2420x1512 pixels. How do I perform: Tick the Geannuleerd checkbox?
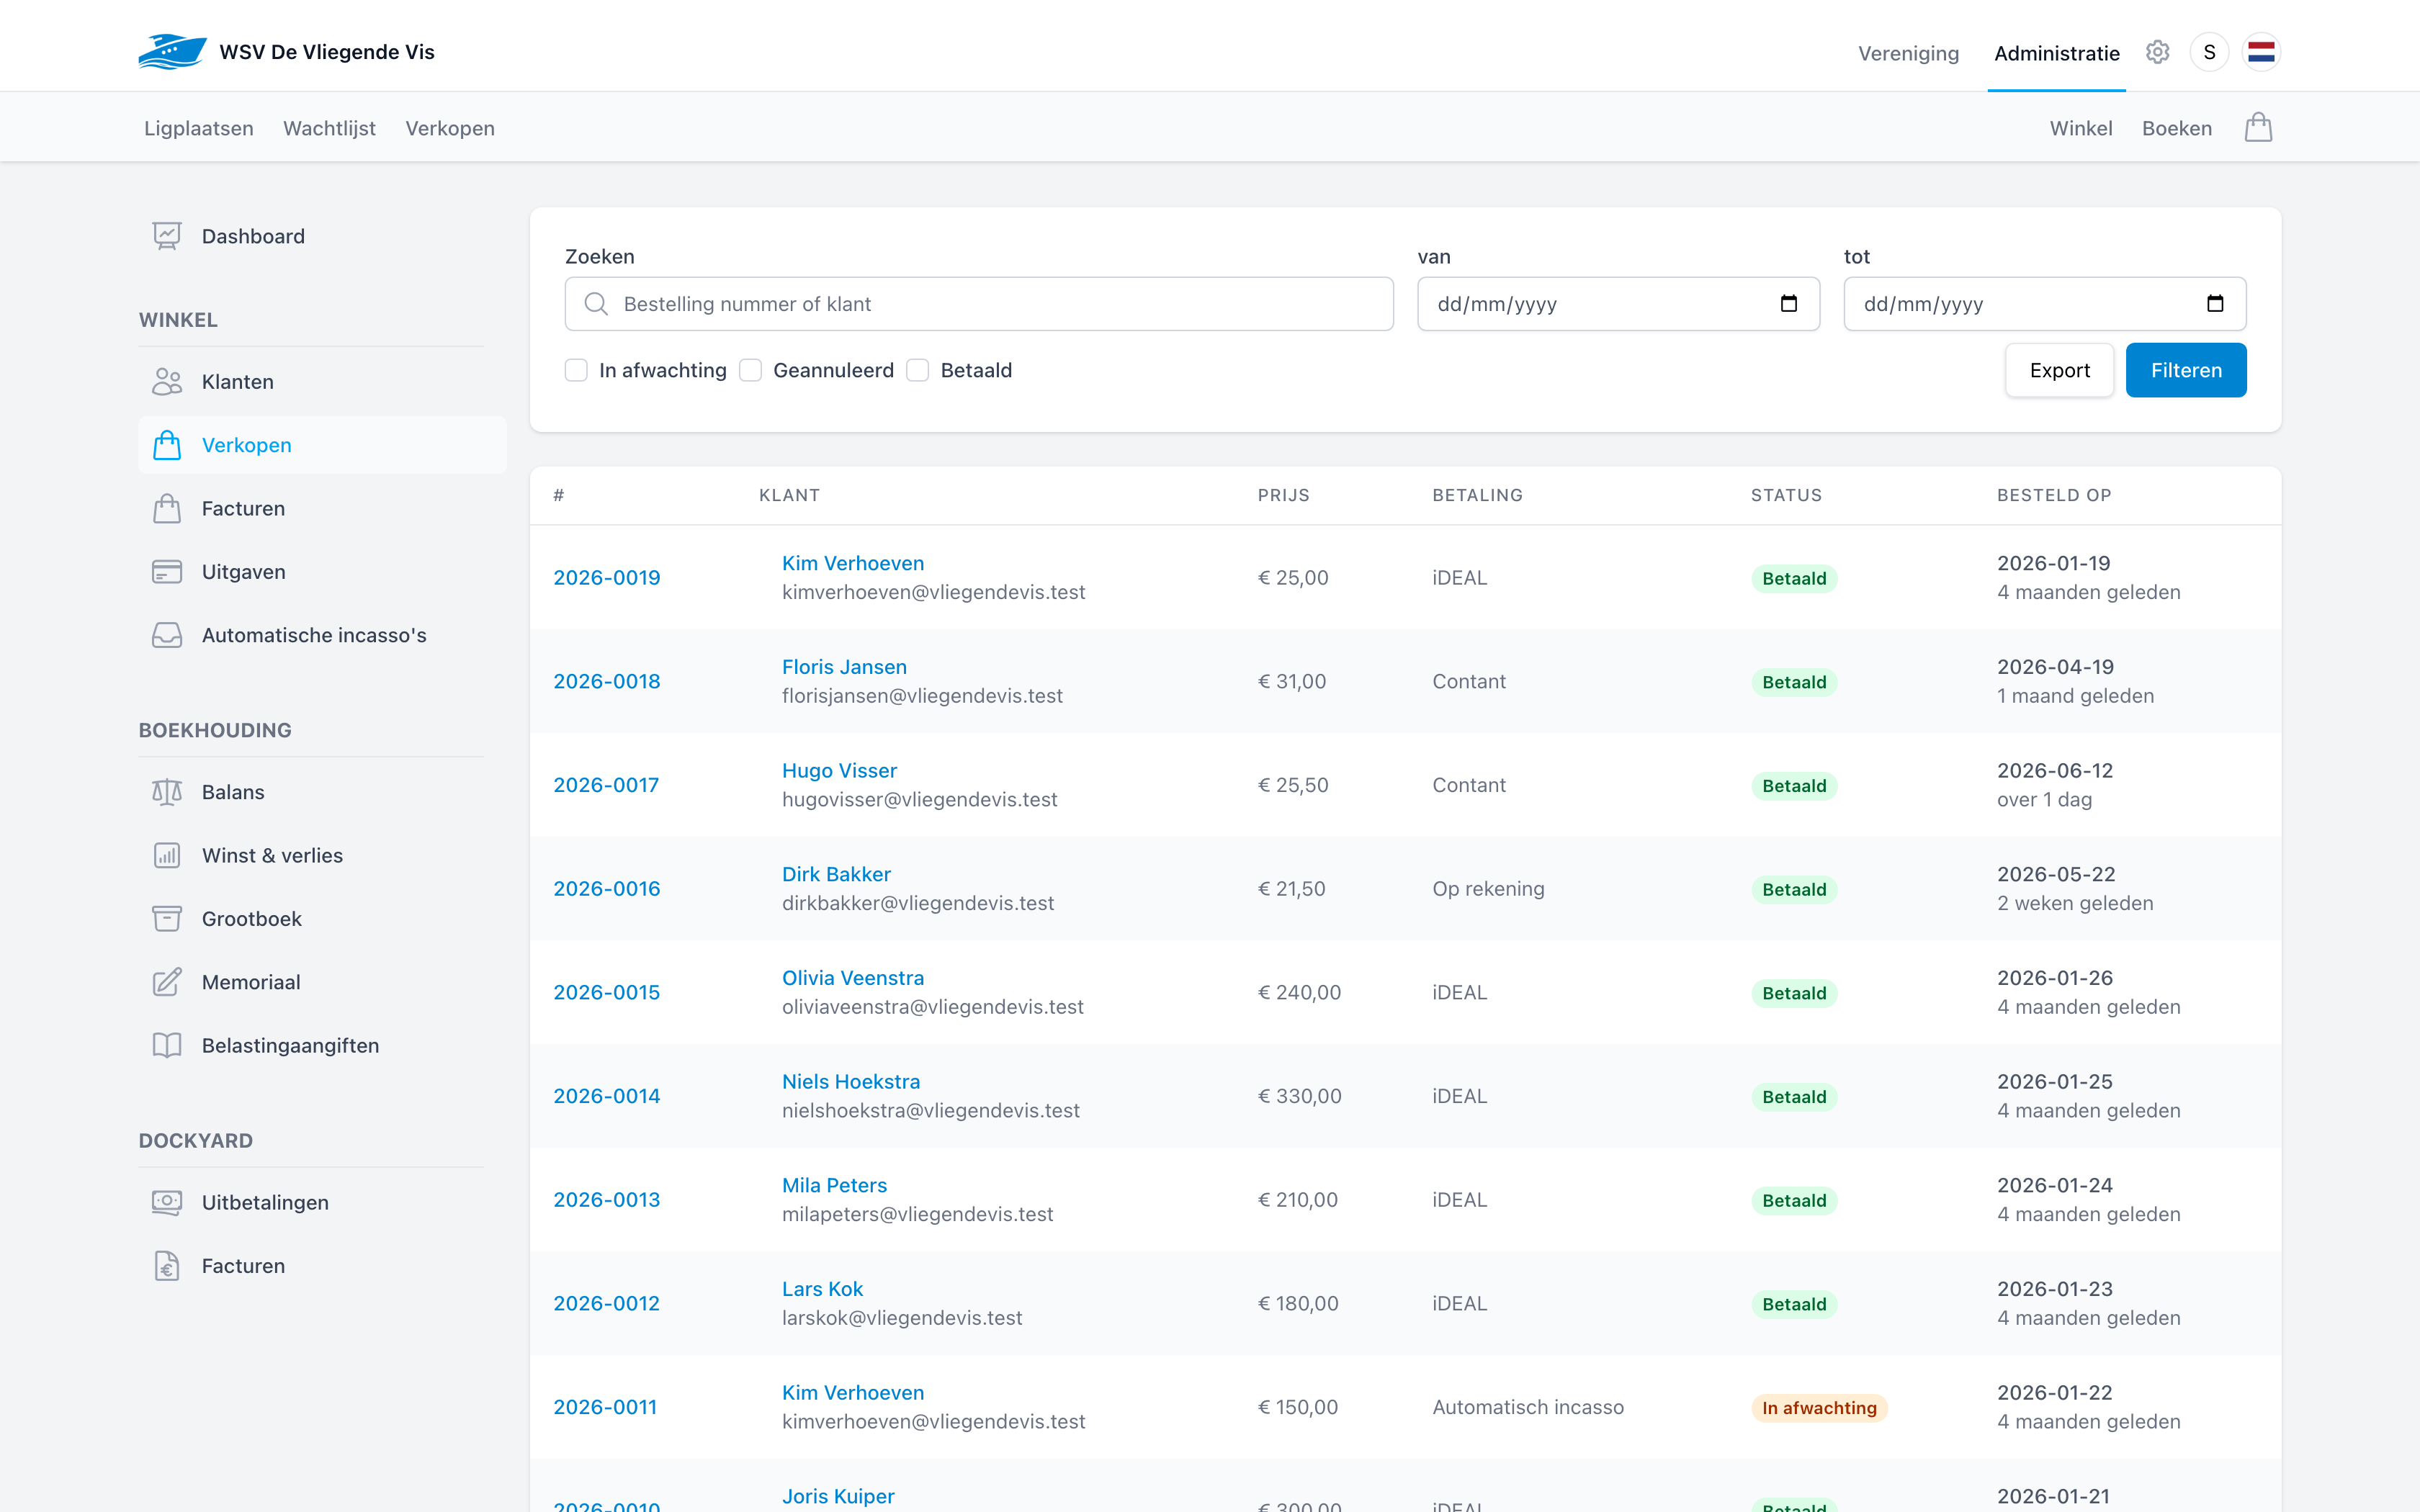(750, 370)
